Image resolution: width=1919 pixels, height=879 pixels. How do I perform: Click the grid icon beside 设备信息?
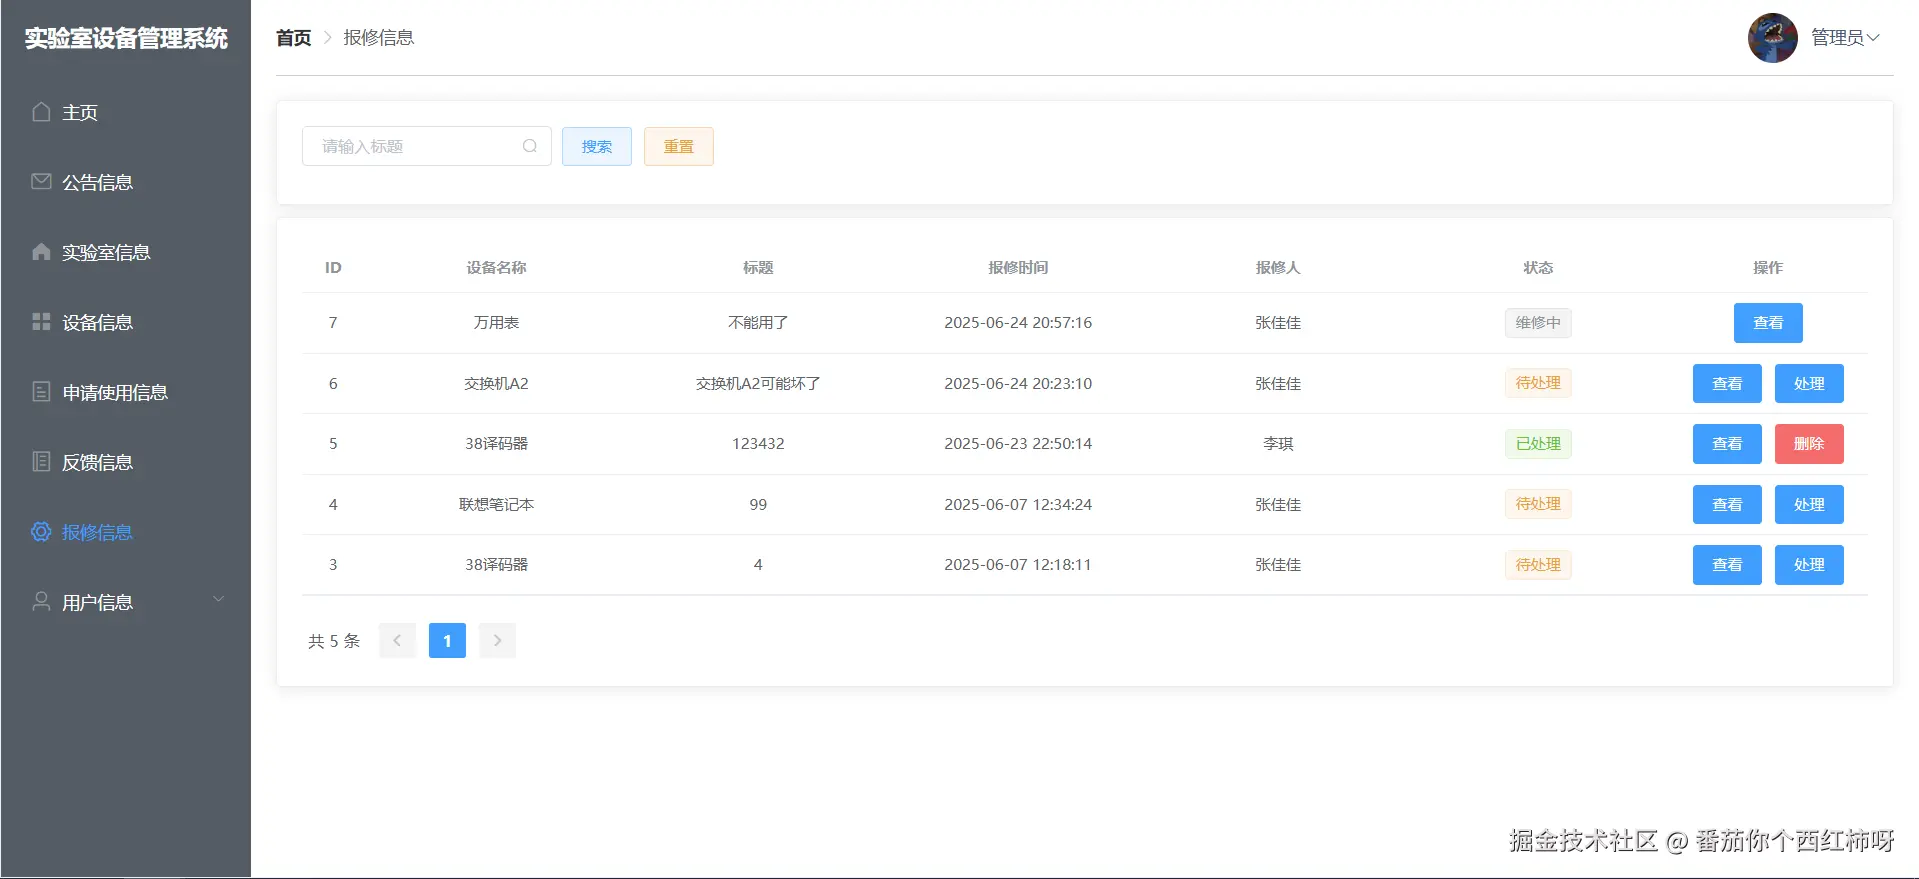(41, 322)
